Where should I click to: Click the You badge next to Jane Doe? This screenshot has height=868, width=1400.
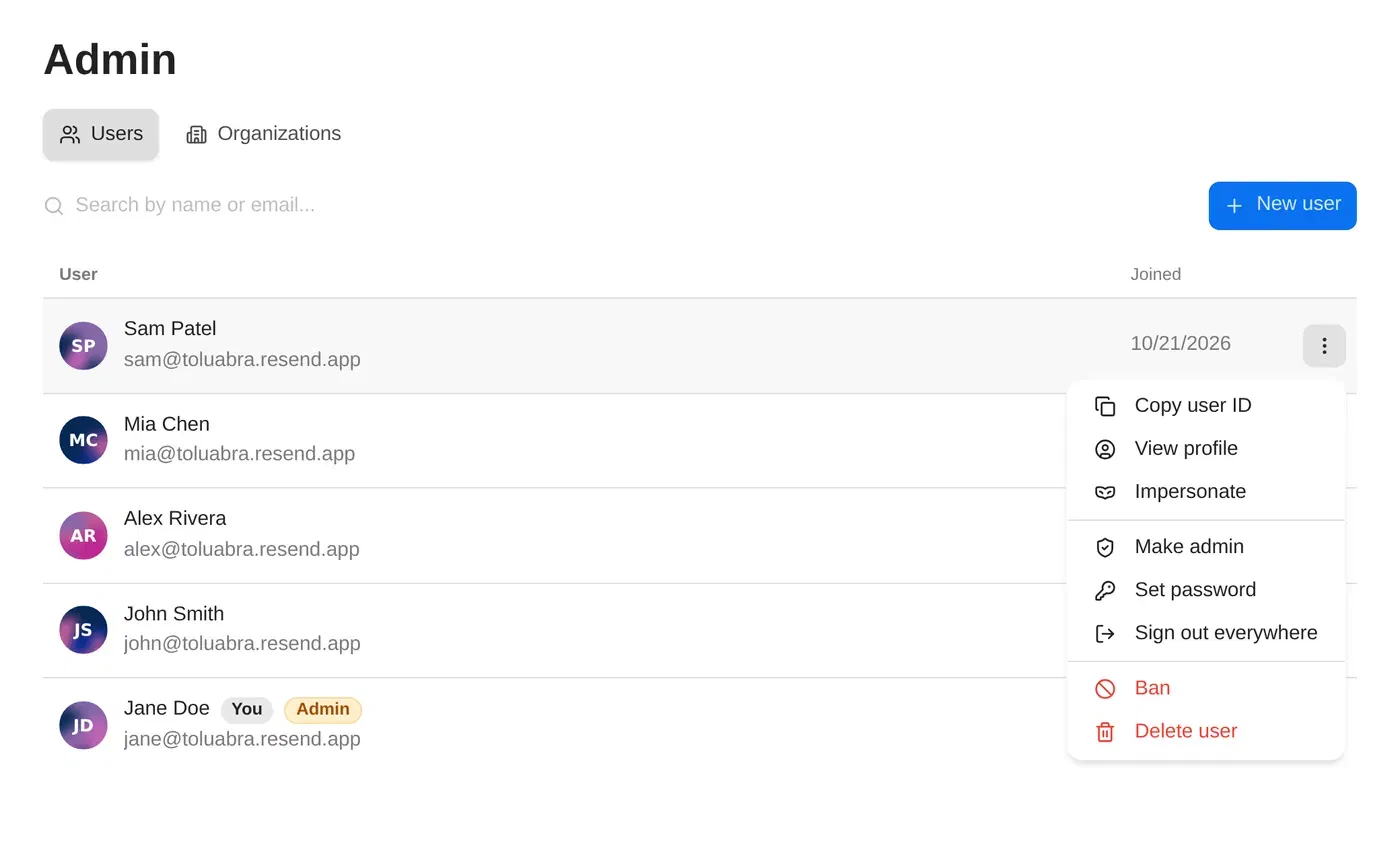(247, 710)
